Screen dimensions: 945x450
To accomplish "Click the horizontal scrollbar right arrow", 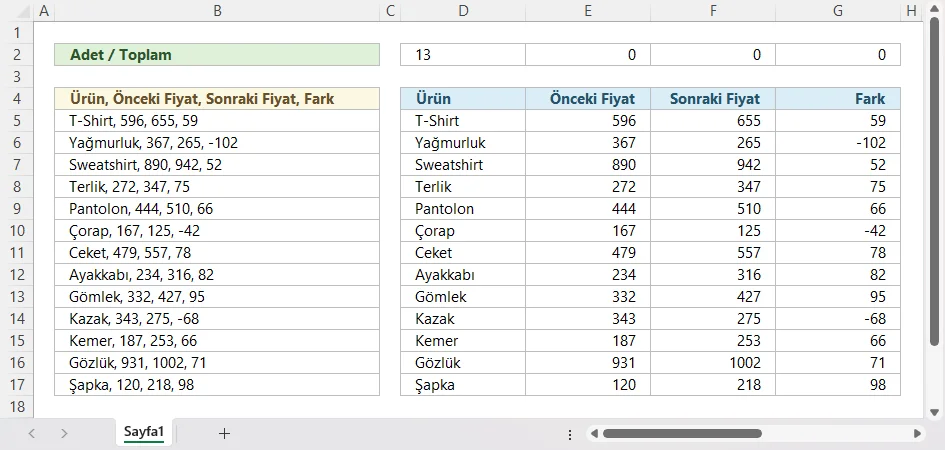I will tap(918, 434).
